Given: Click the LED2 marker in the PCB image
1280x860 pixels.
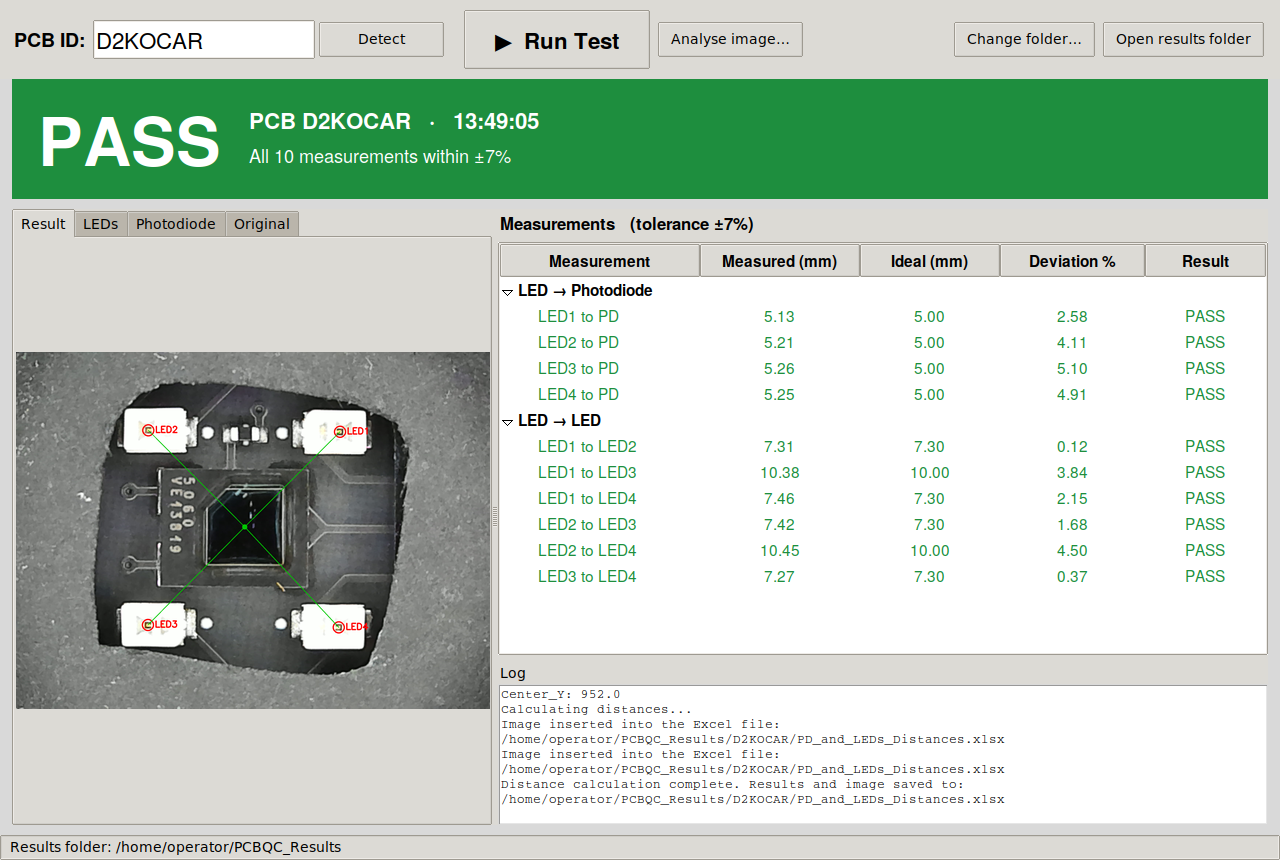Looking at the screenshot, I should pyautogui.click(x=147, y=430).
